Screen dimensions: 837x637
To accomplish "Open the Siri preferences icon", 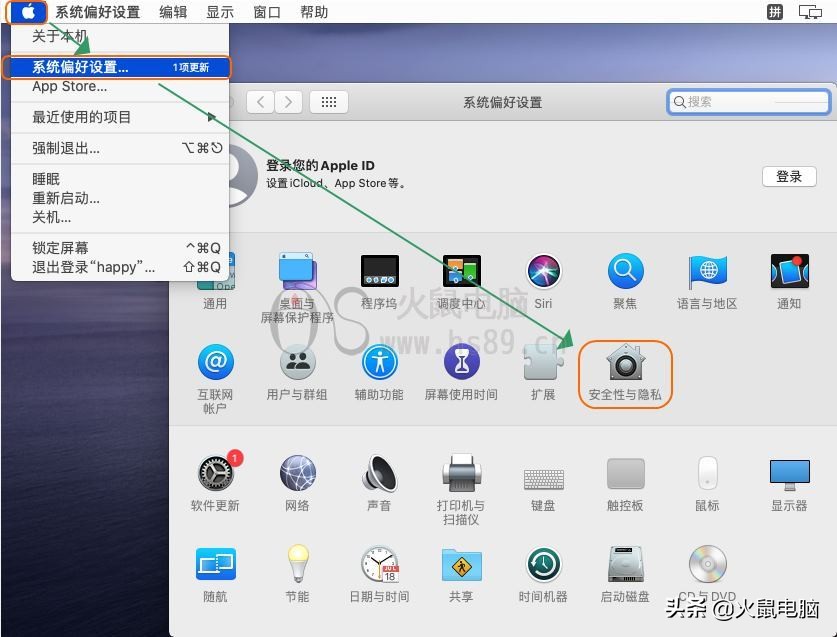I will point(543,271).
